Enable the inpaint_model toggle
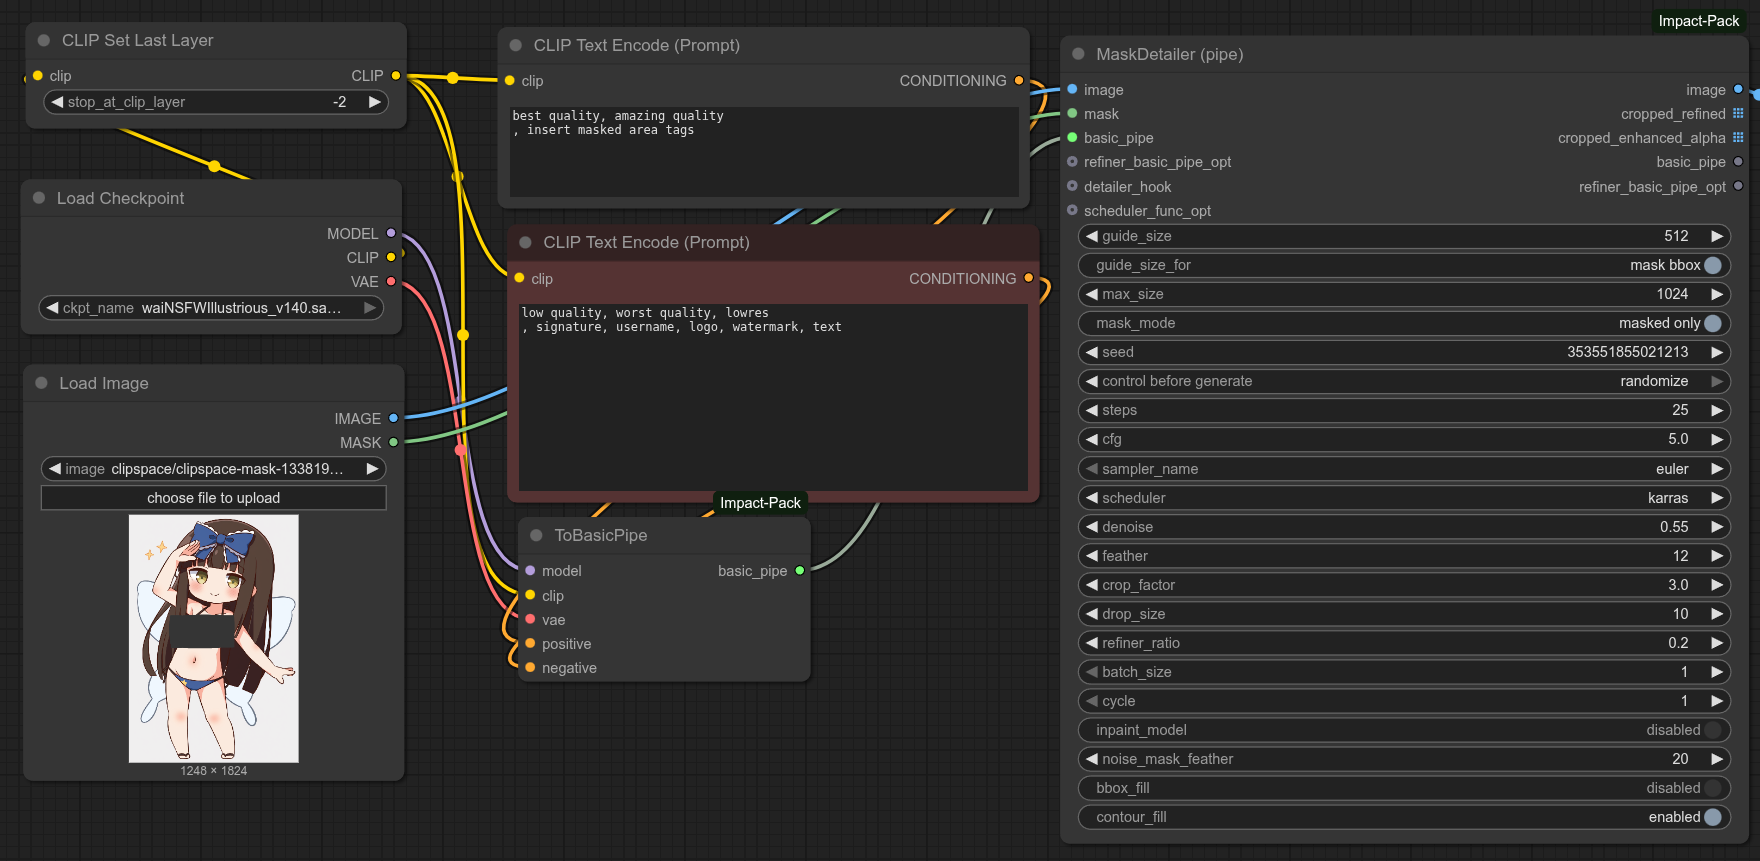The width and height of the screenshot is (1760, 861). tap(1713, 730)
